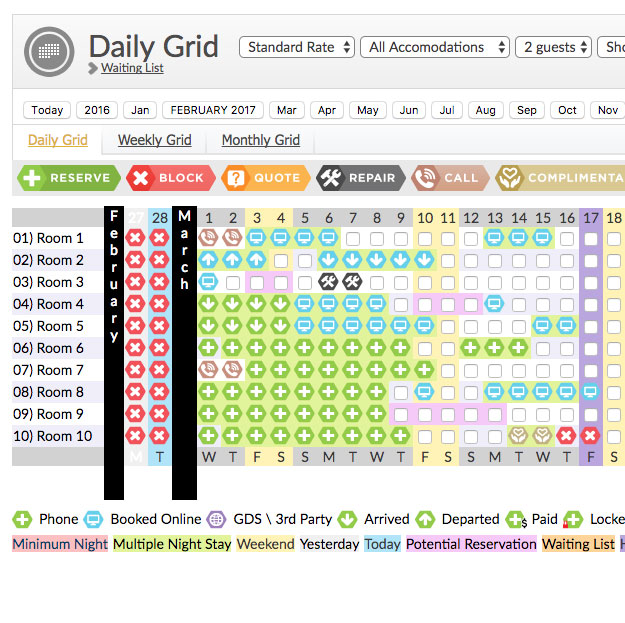Switch to the Monthly Grid tab
This screenshot has width=625, height=623.
[261, 140]
